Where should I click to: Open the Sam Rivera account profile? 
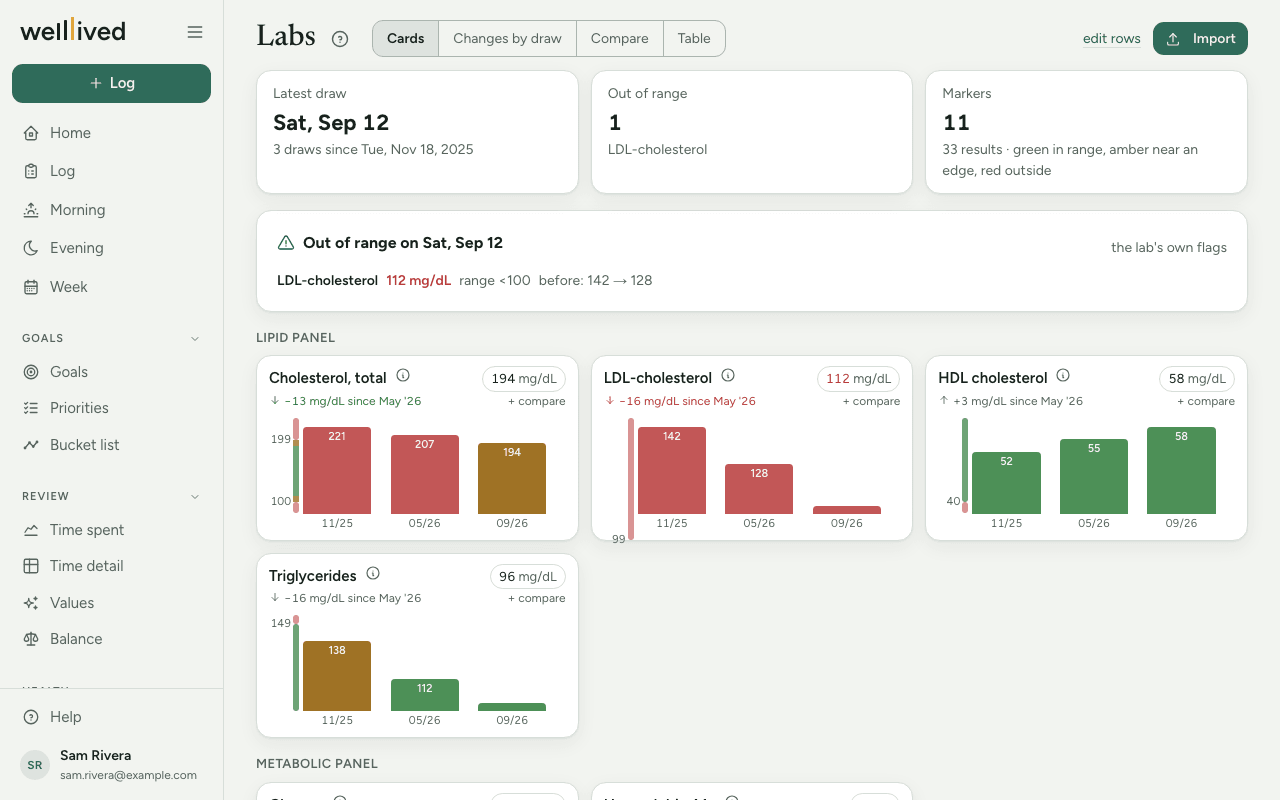pyautogui.click(x=111, y=765)
